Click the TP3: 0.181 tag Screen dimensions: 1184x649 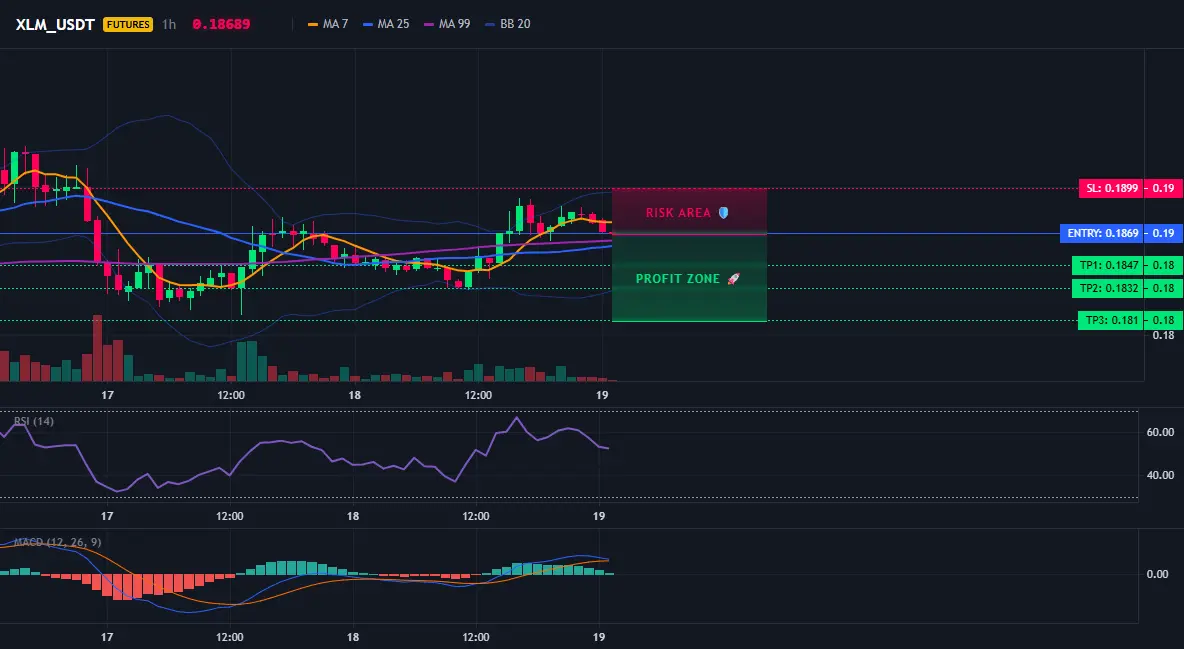pyautogui.click(x=1110, y=320)
